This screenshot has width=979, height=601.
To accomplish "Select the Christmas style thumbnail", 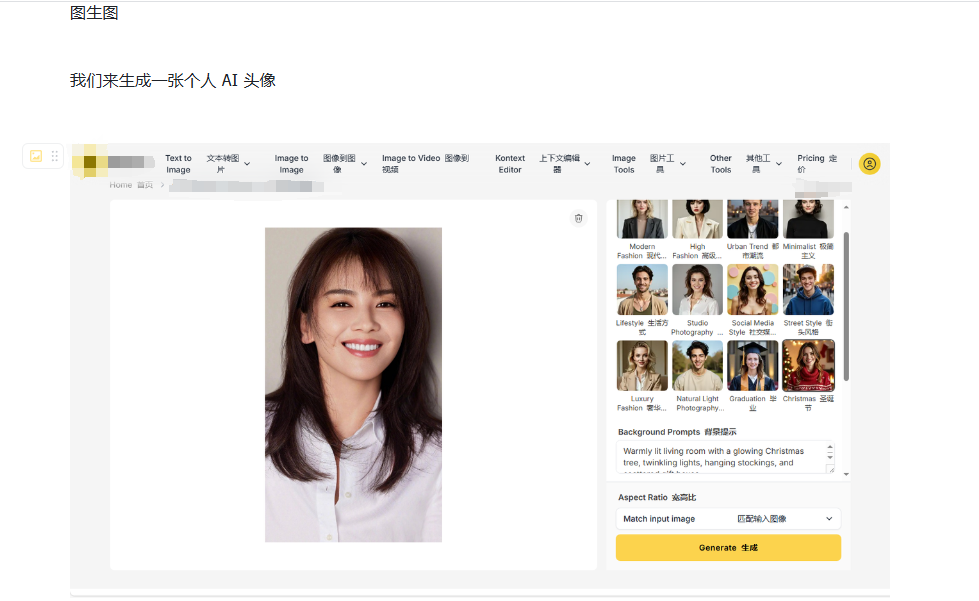I will click(x=808, y=366).
